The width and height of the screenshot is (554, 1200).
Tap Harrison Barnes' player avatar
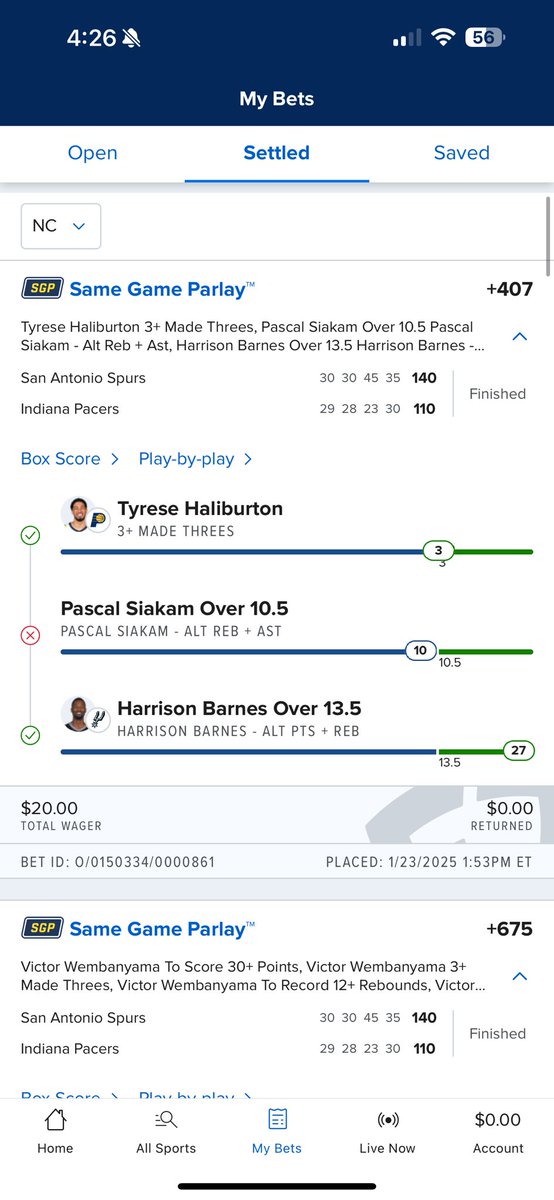[79, 714]
